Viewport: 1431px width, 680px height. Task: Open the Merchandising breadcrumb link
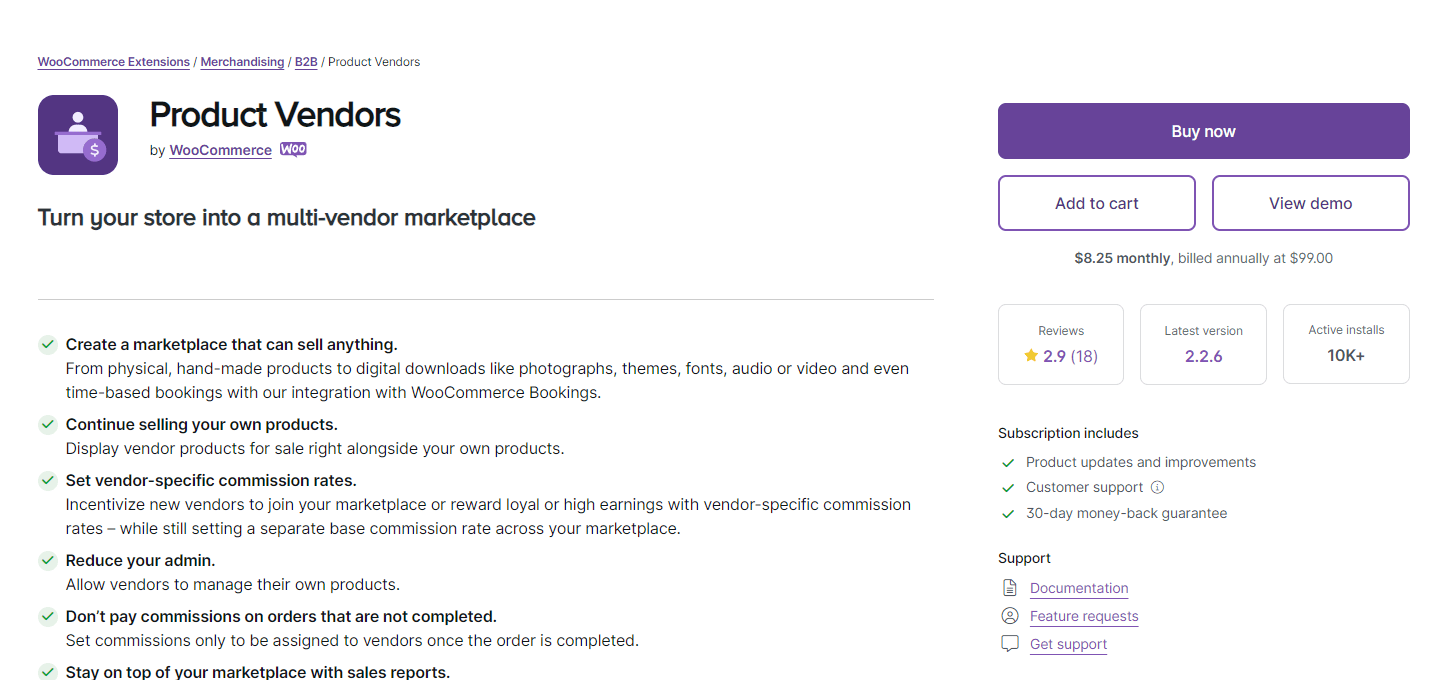coord(242,62)
